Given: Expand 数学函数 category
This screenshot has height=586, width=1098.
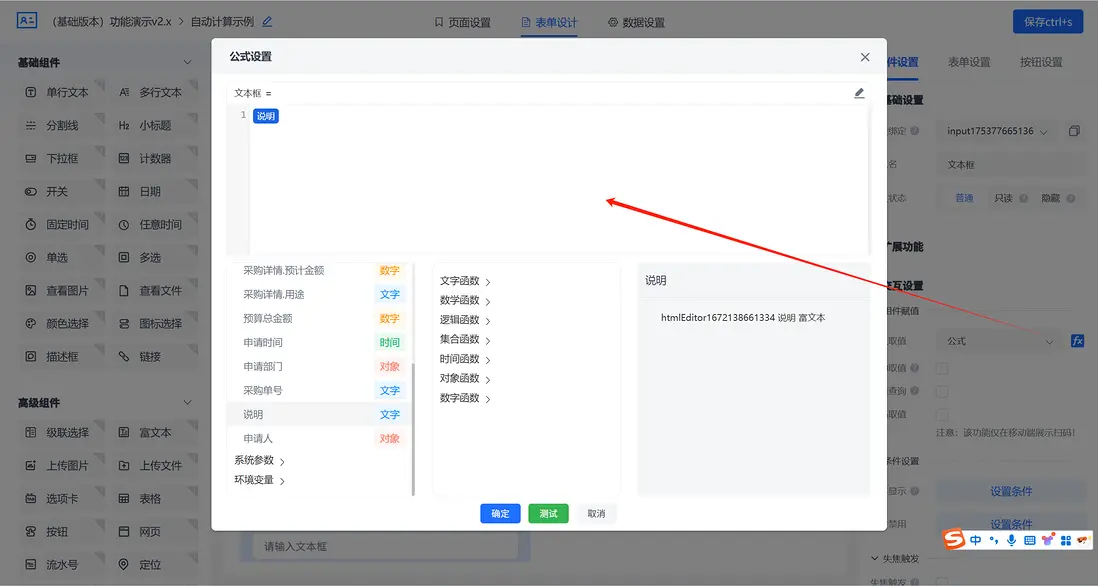Looking at the screenshot, I should (x=465, y=300).
